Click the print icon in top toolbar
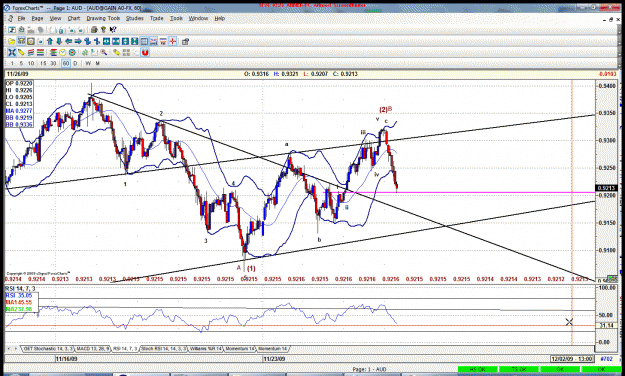Viewport: 625px width, 376px height. pos(94,30)
